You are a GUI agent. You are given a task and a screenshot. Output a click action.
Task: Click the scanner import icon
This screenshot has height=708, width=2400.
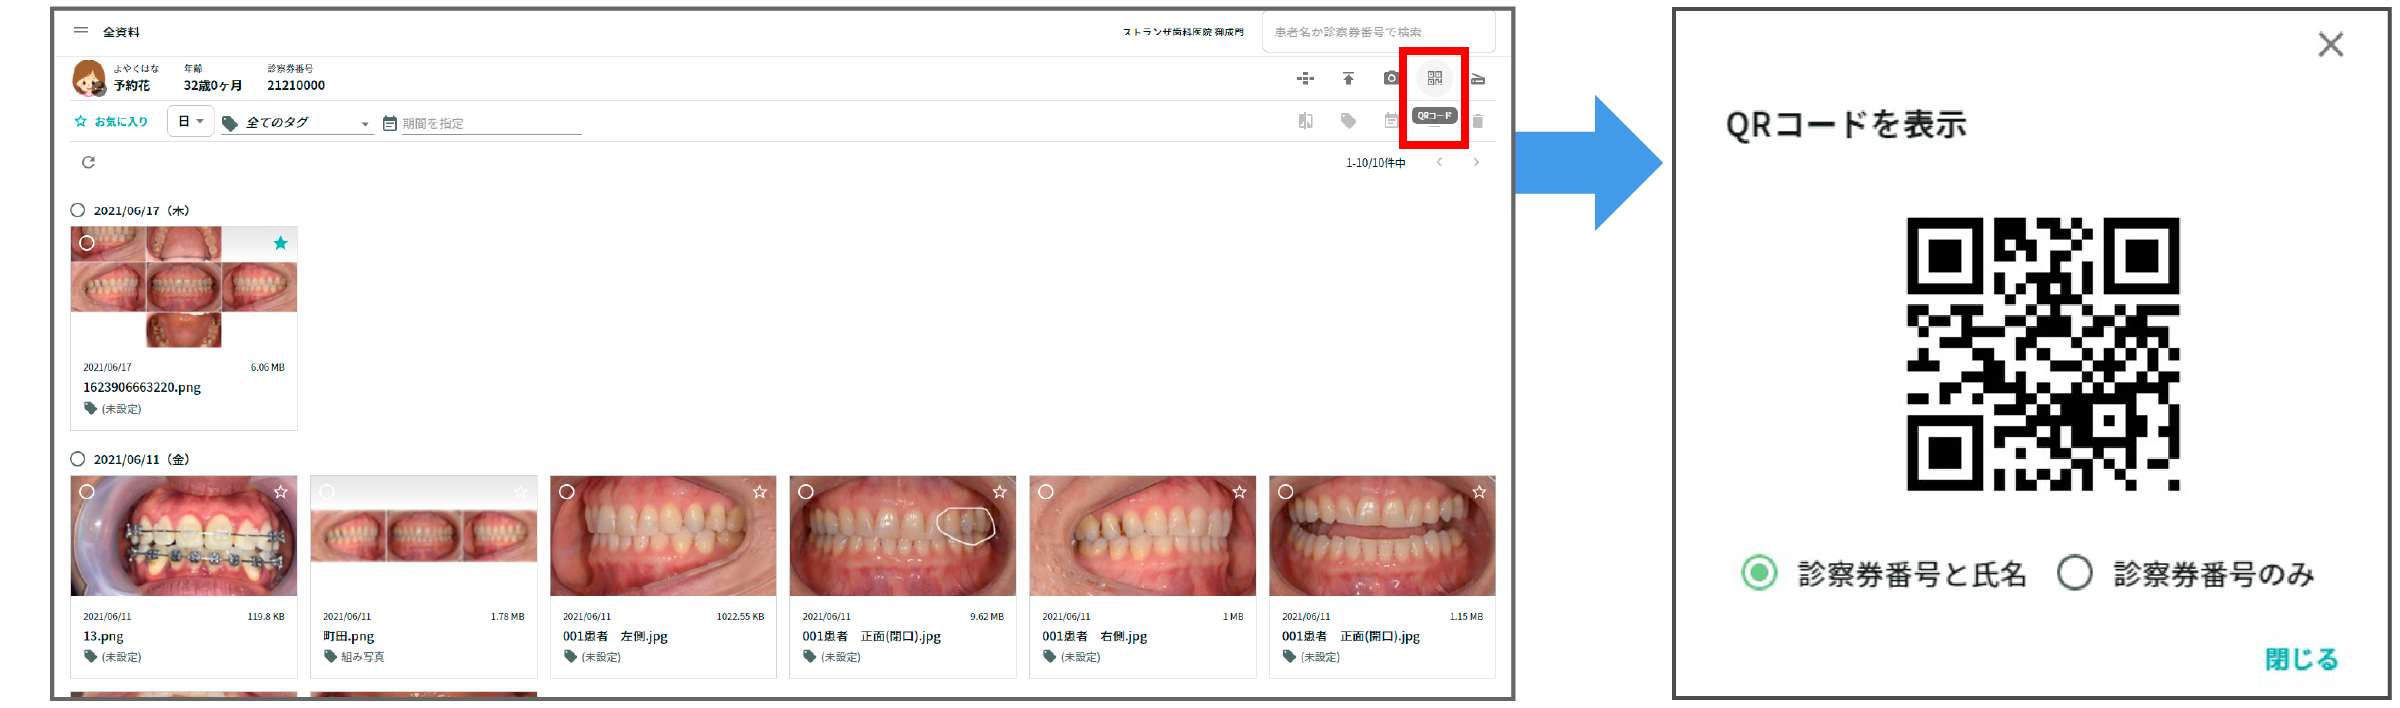(1478, 78)
